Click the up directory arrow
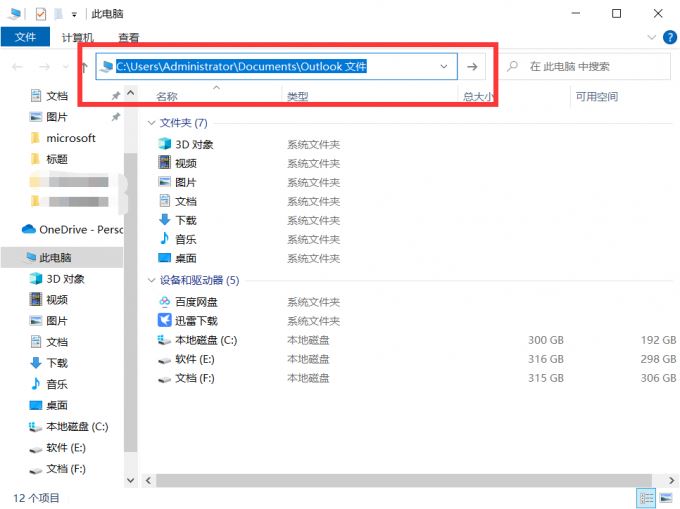The image size is (680, 509). tap(84, 67)
